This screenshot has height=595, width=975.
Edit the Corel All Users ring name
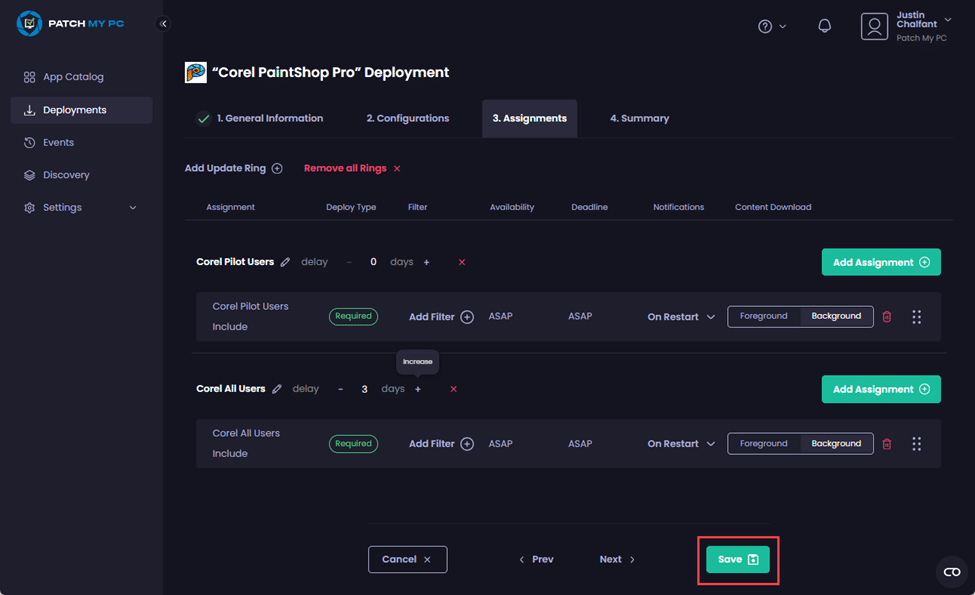[277, 389]
